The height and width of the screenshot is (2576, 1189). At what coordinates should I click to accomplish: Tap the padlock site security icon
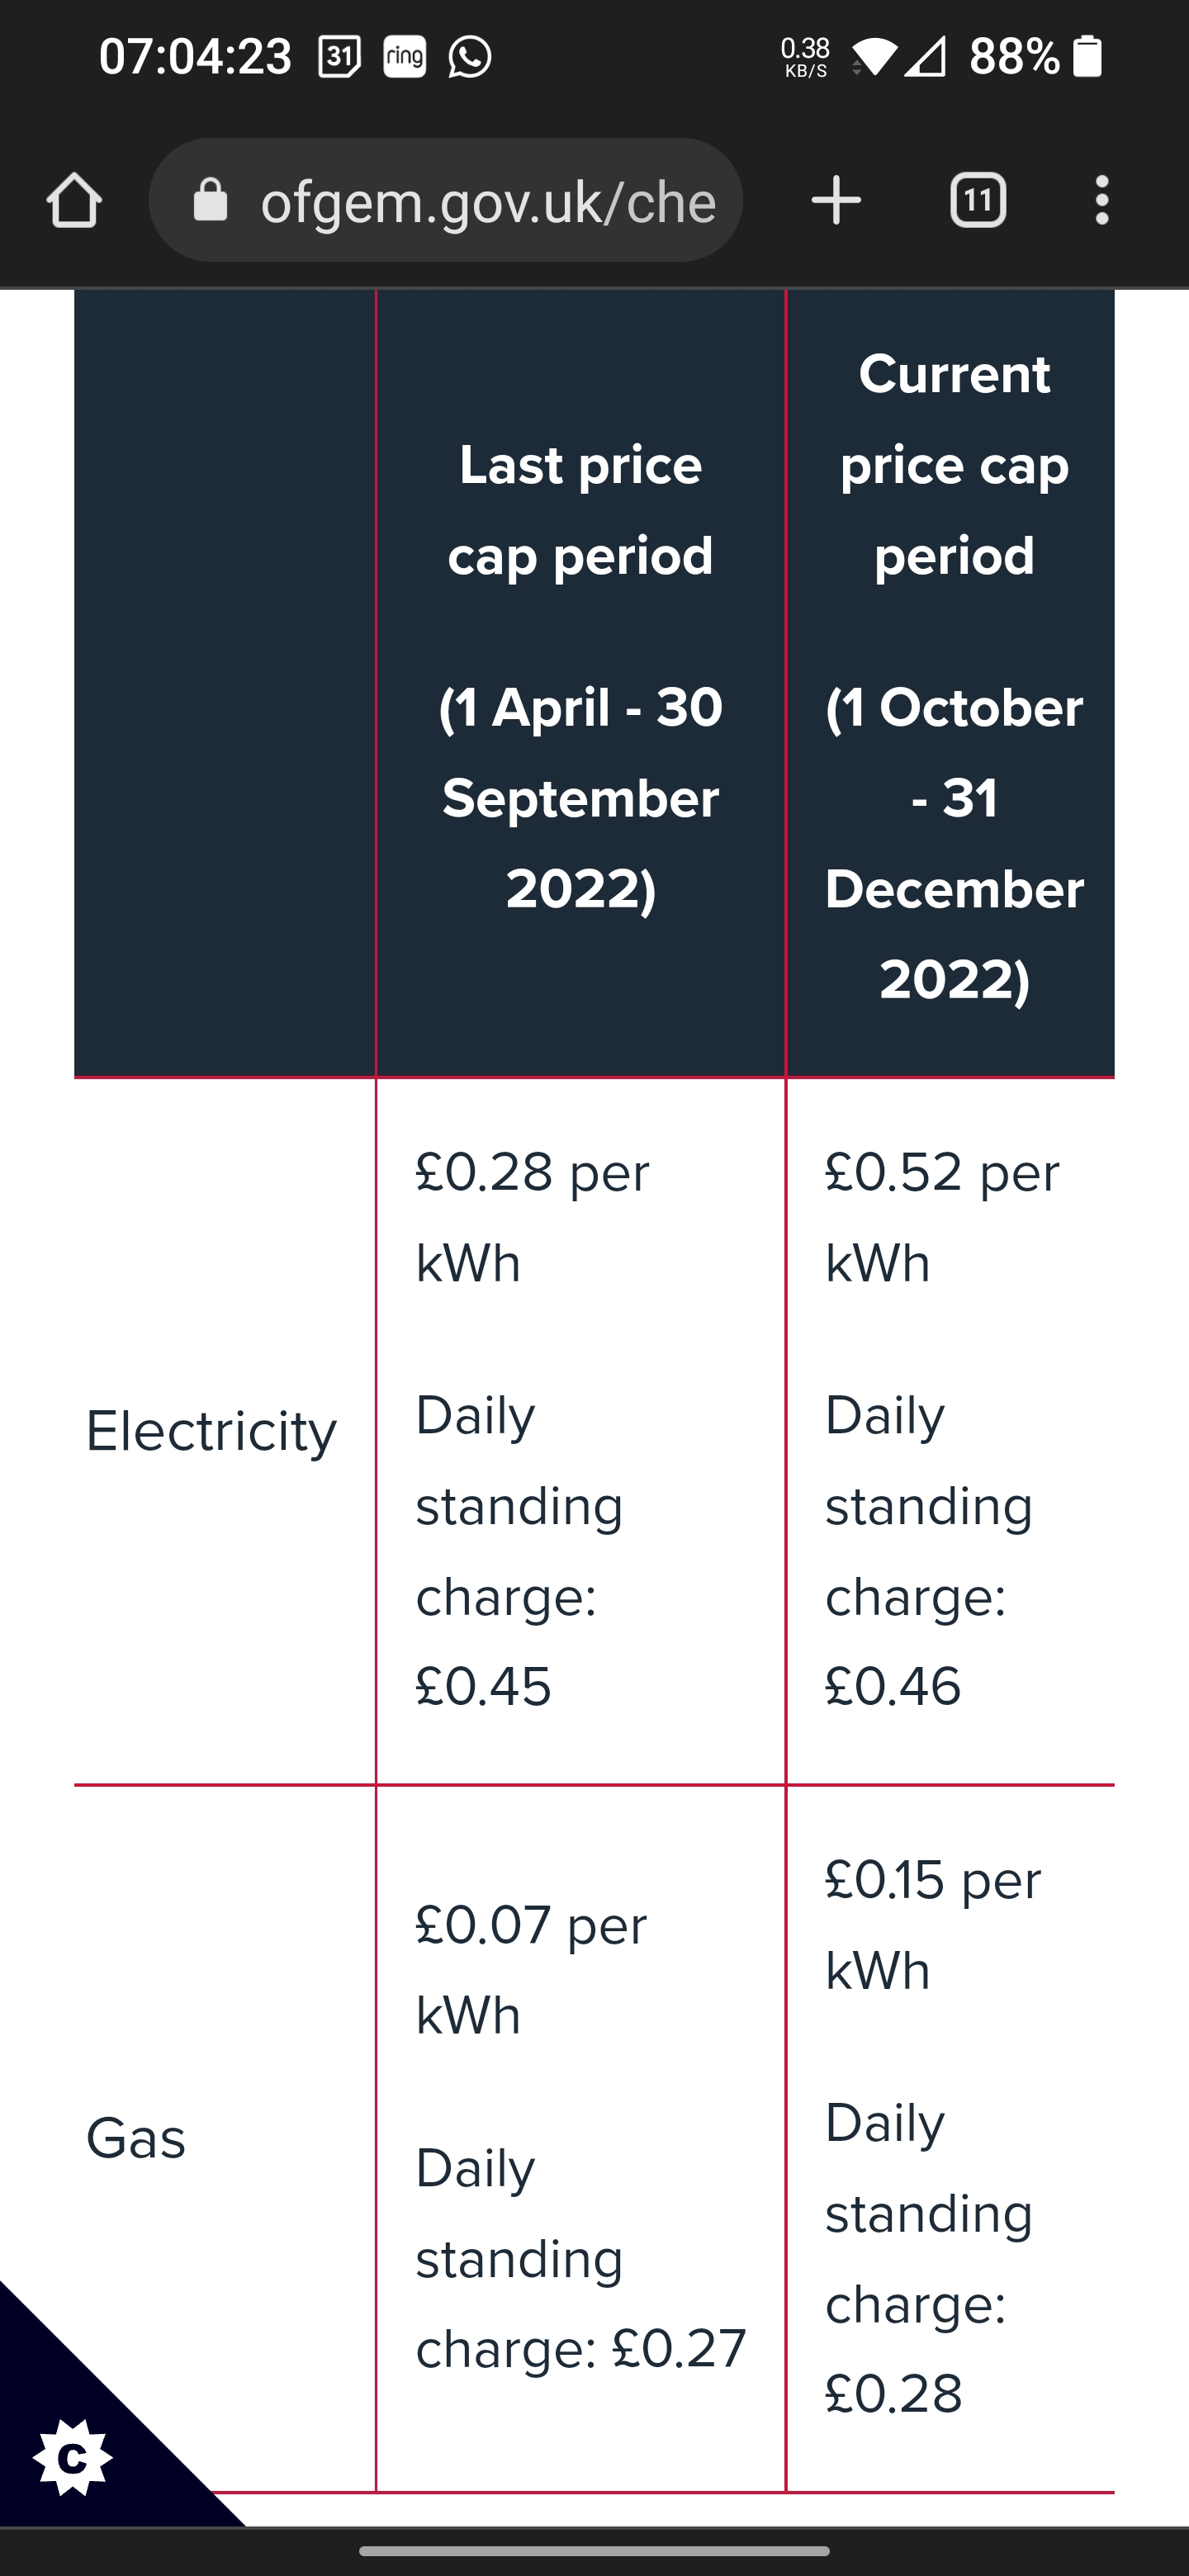pyautogui.click(x=210, y=200)
